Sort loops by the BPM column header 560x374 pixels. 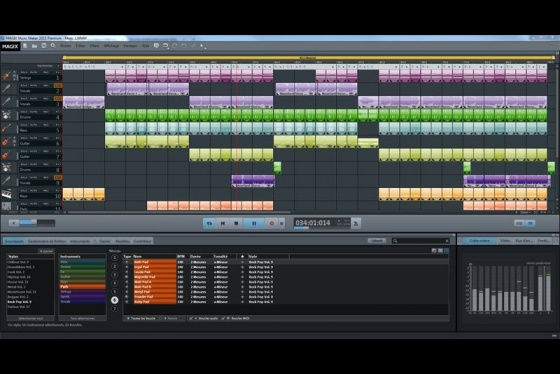point(181,256)
